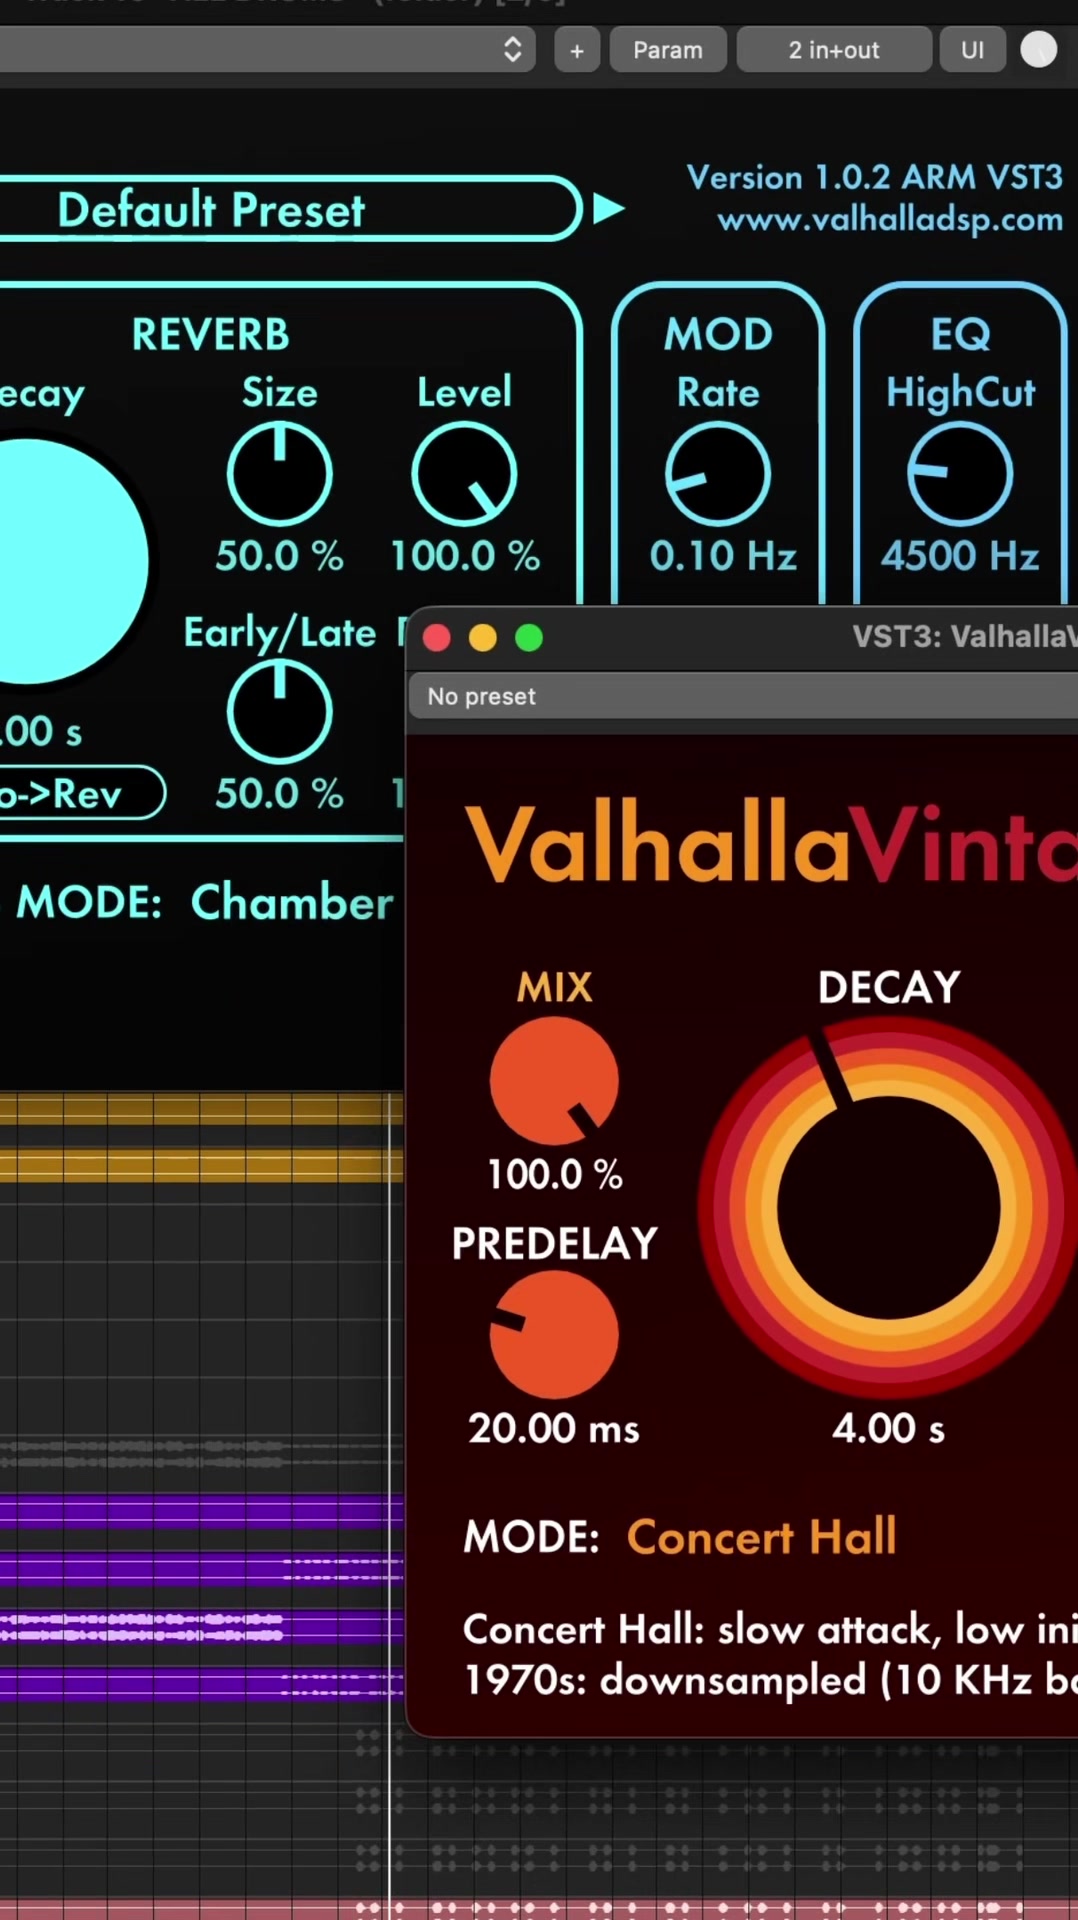The height and width of the screenshot is (1920, 1078).
Task: Adjust the Reverb Level knob
Action: tap(464, 474)
